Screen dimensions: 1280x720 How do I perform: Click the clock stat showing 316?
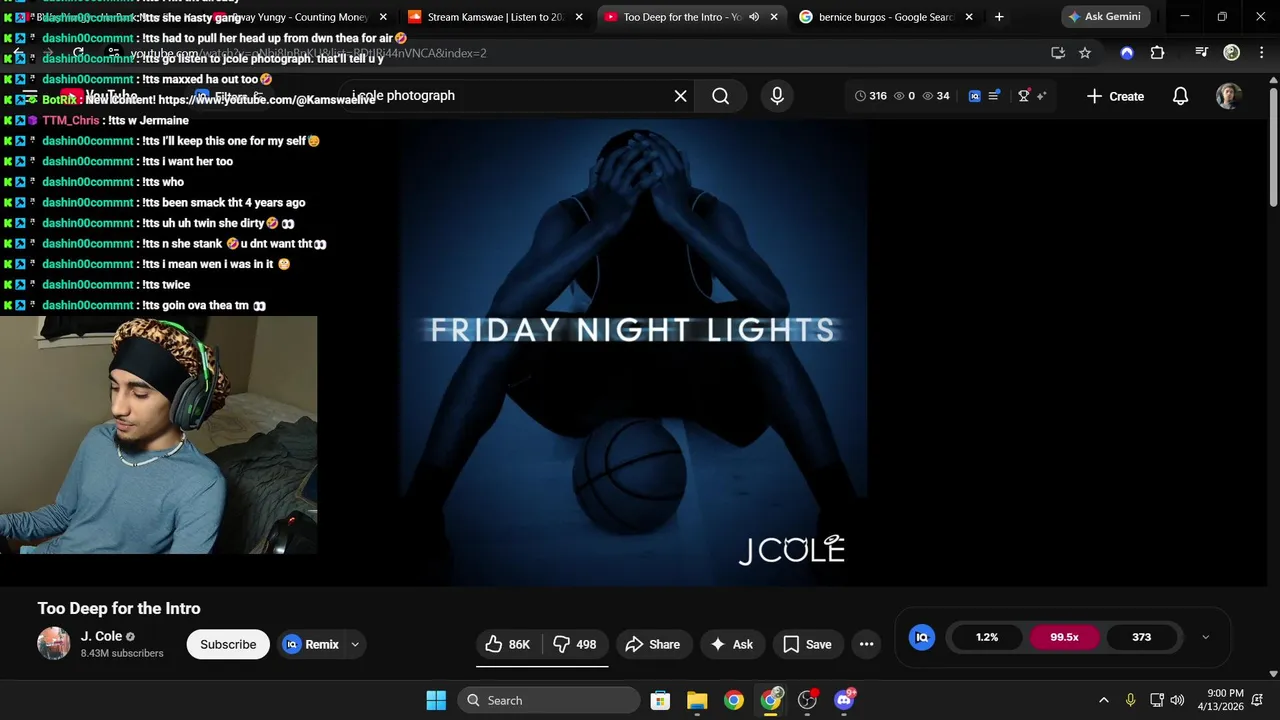click(870, 96)
